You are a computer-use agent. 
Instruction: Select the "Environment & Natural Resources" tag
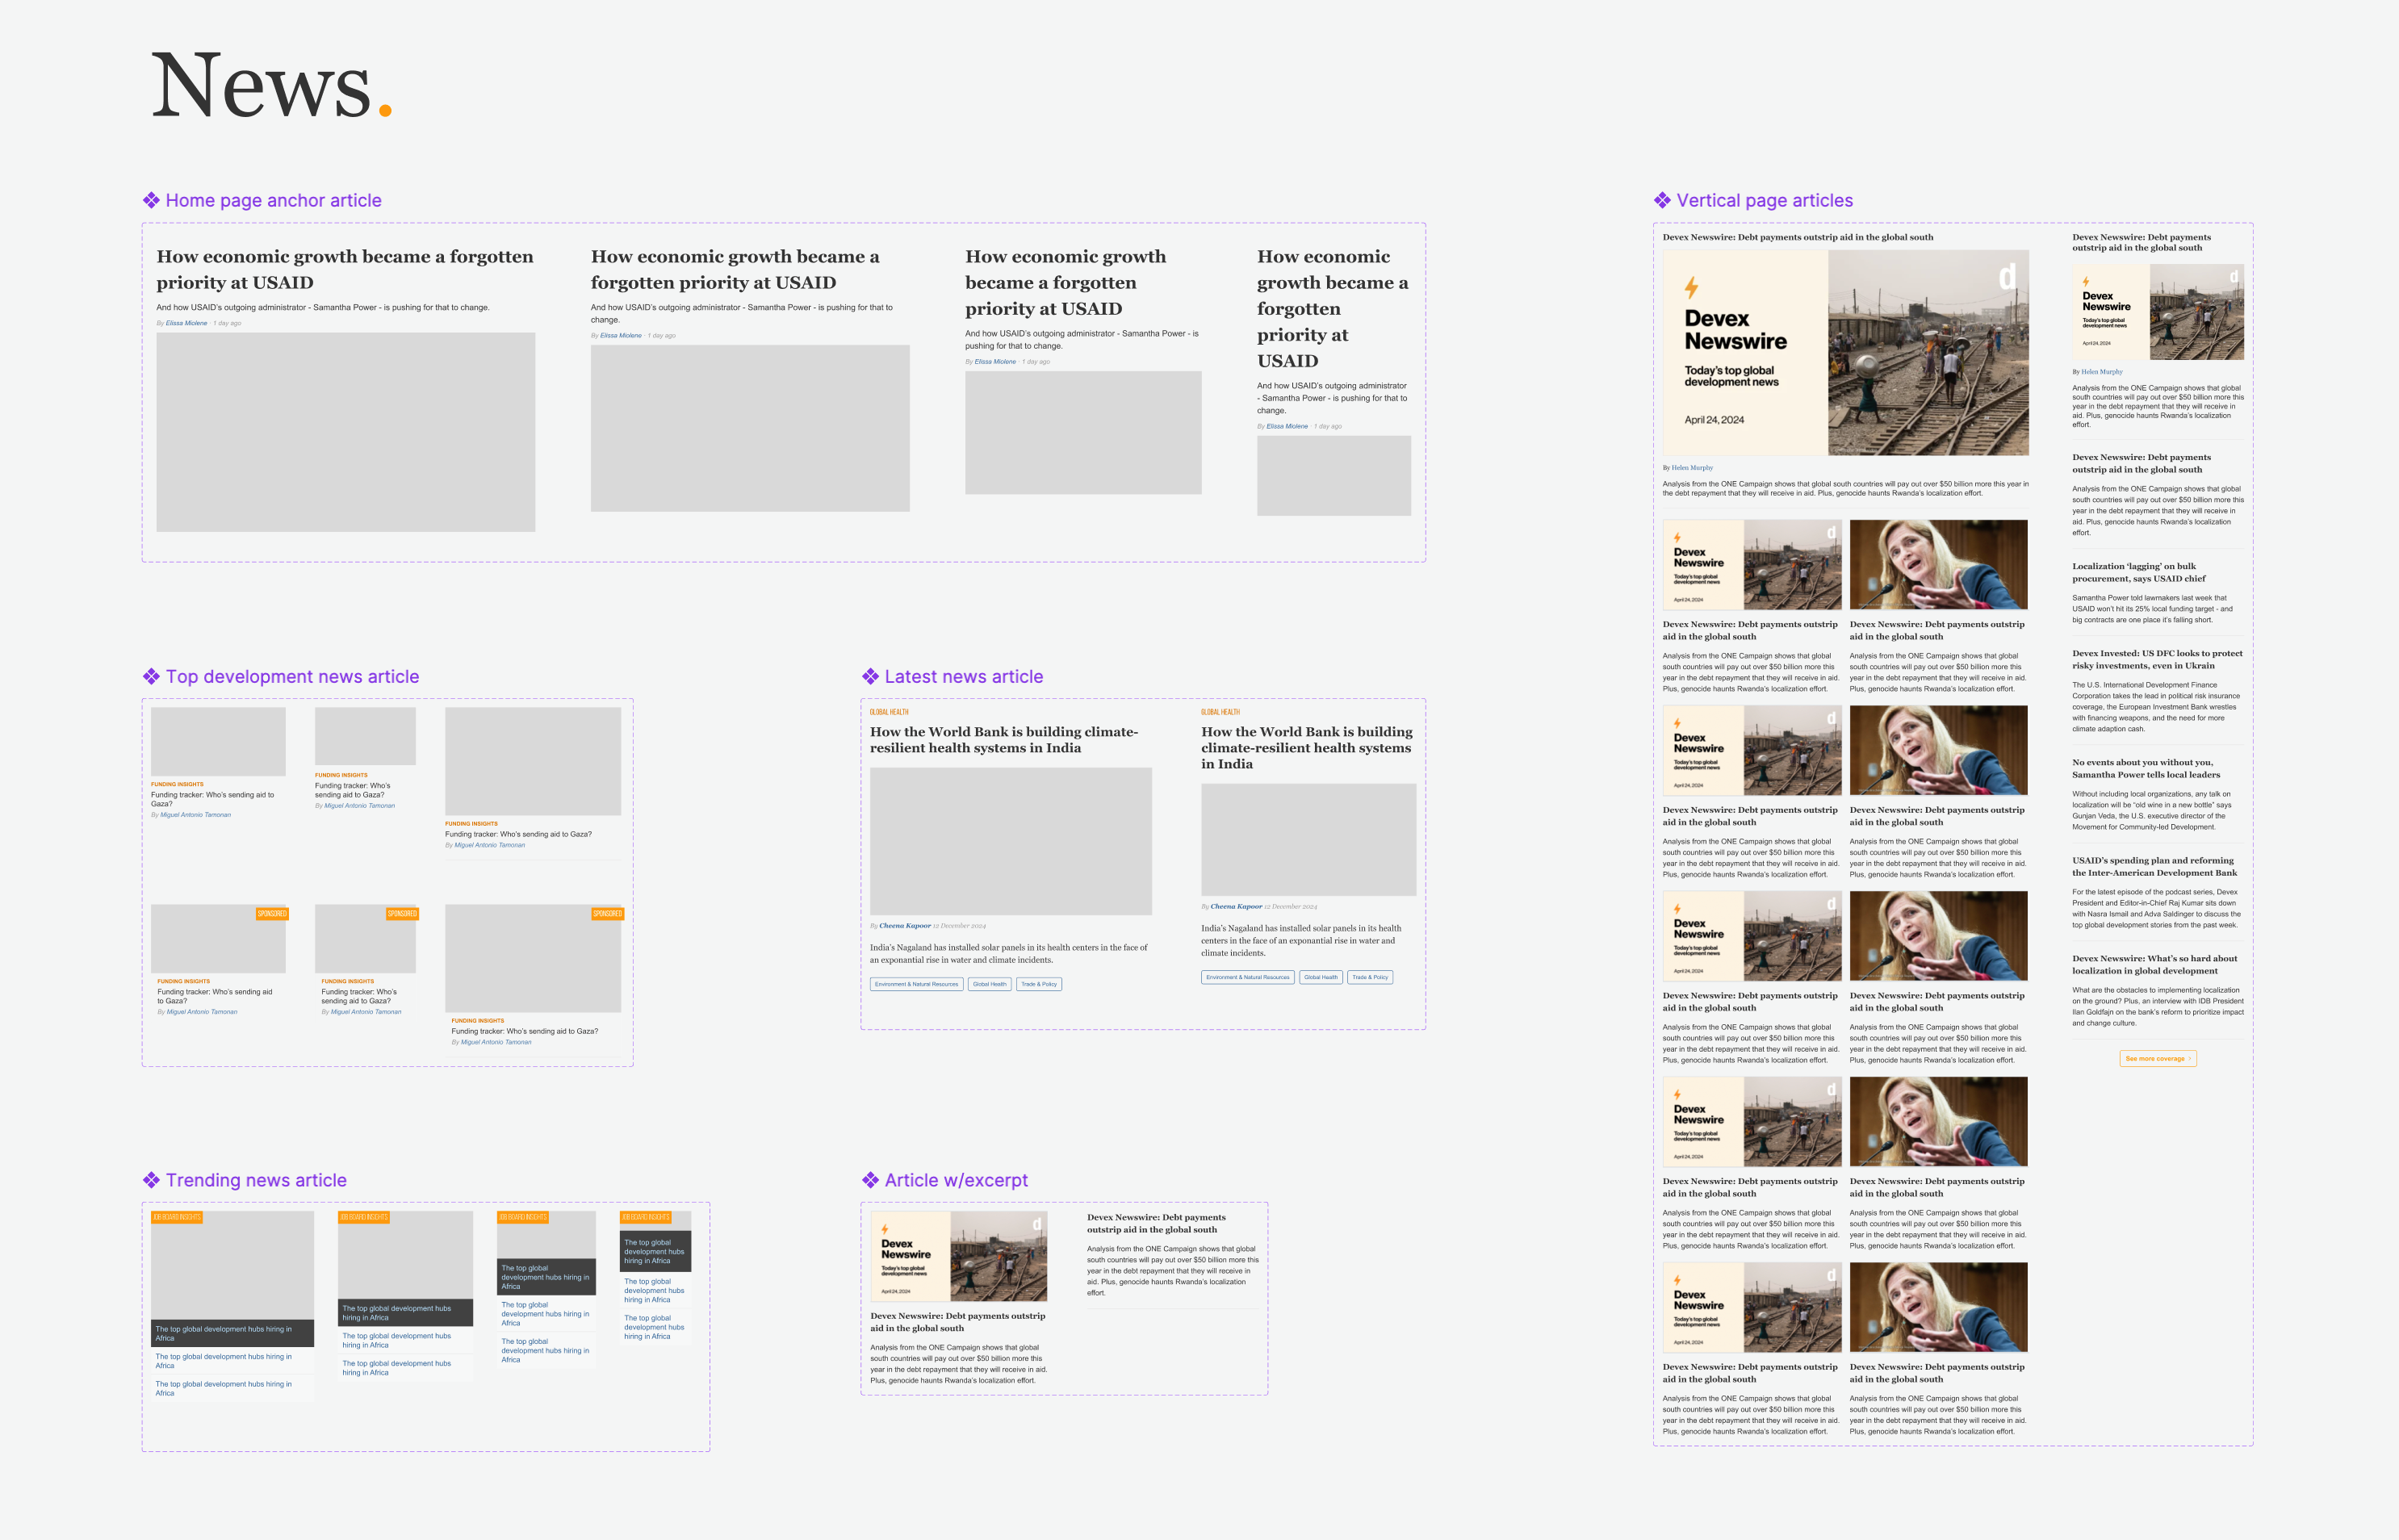[x=917, y=984]
